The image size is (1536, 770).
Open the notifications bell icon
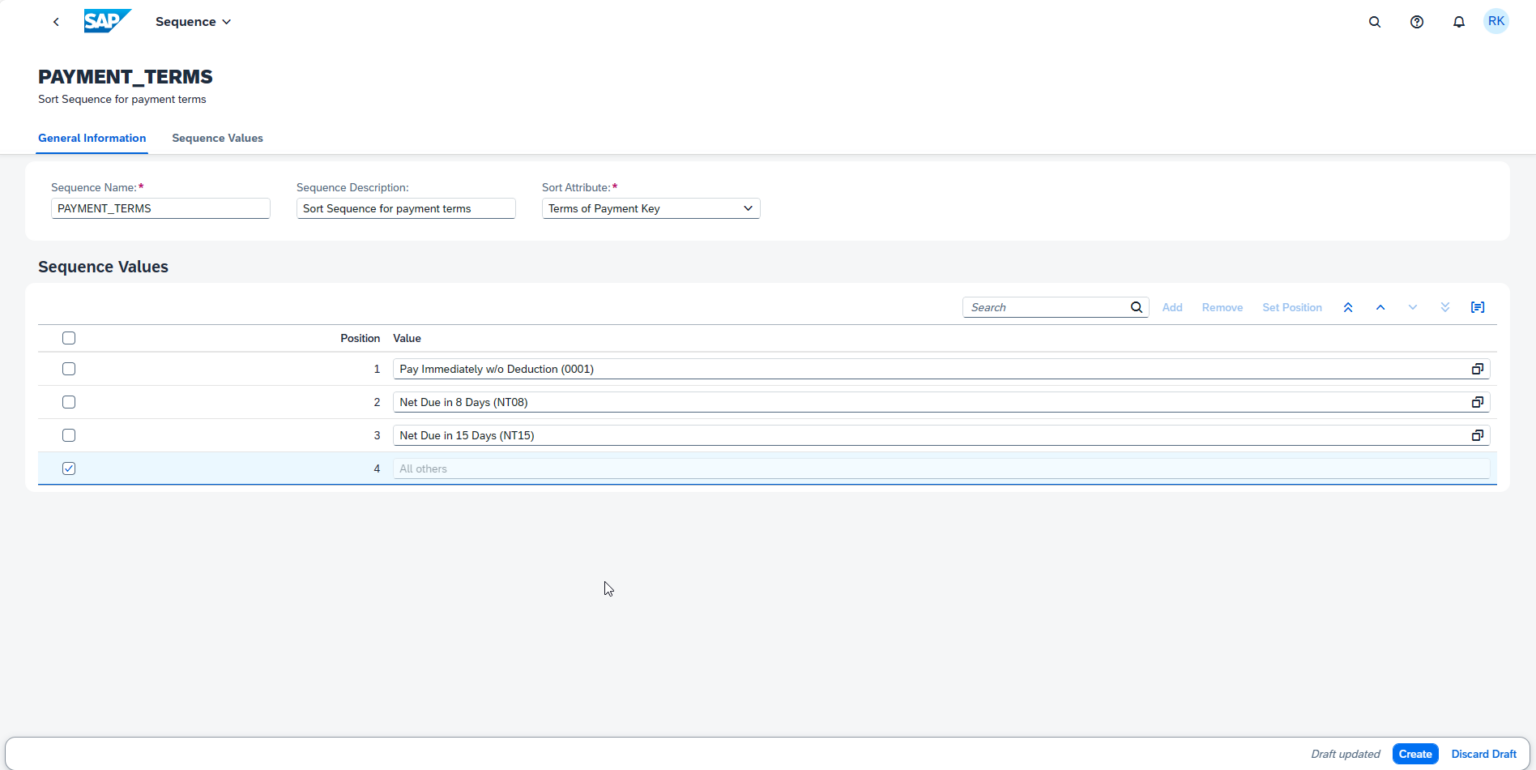tap(1458, 21)
